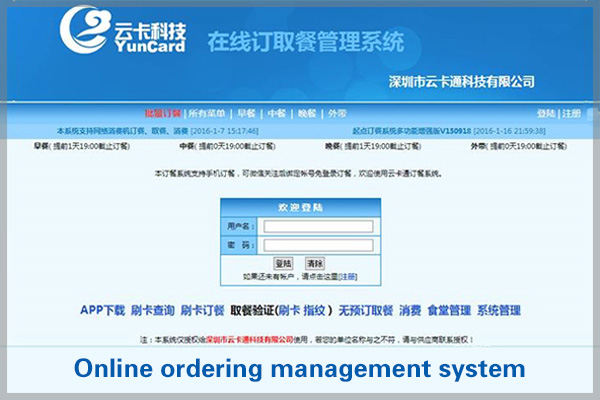This screenshot has width=600, height=400.
Task: Open the APP下载 link
Action: (103, 310)
